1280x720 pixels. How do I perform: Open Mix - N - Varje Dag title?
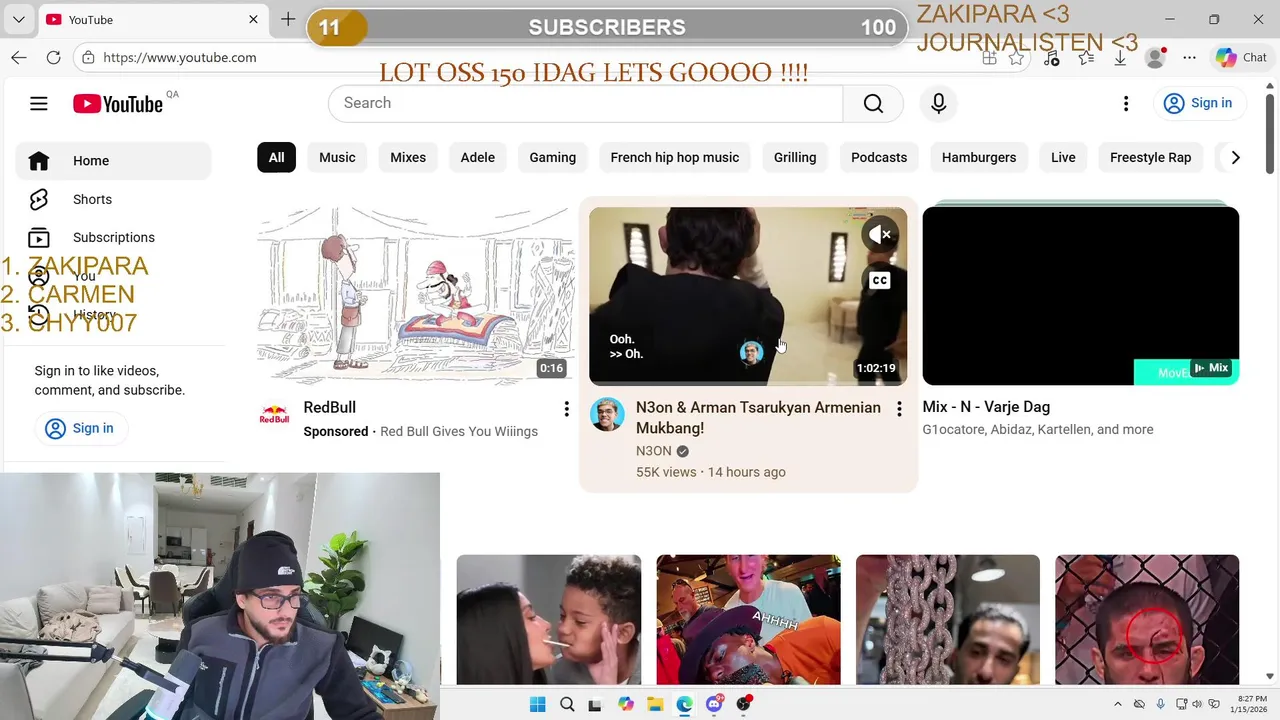(986, 407)
